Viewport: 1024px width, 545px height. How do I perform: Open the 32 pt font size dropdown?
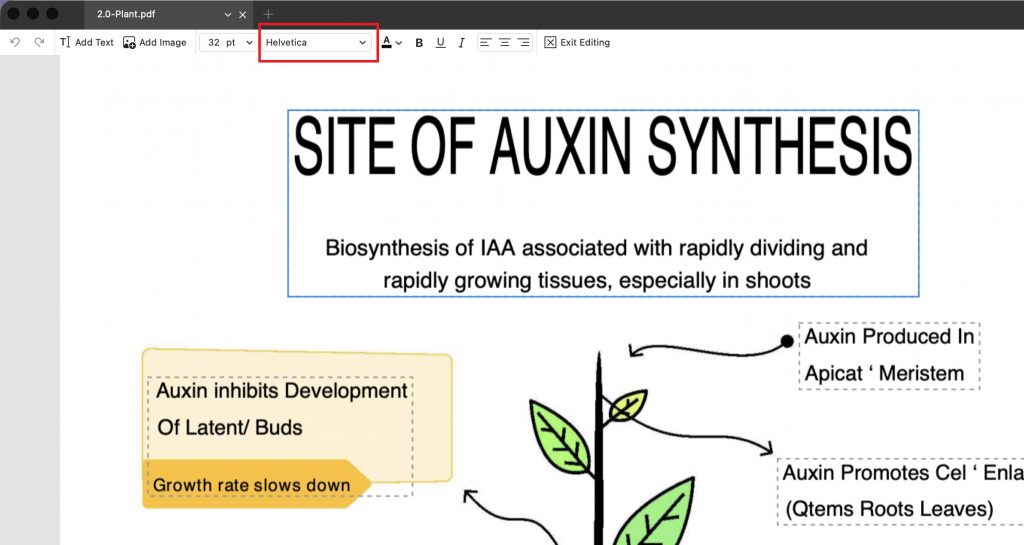coord(227,42)
